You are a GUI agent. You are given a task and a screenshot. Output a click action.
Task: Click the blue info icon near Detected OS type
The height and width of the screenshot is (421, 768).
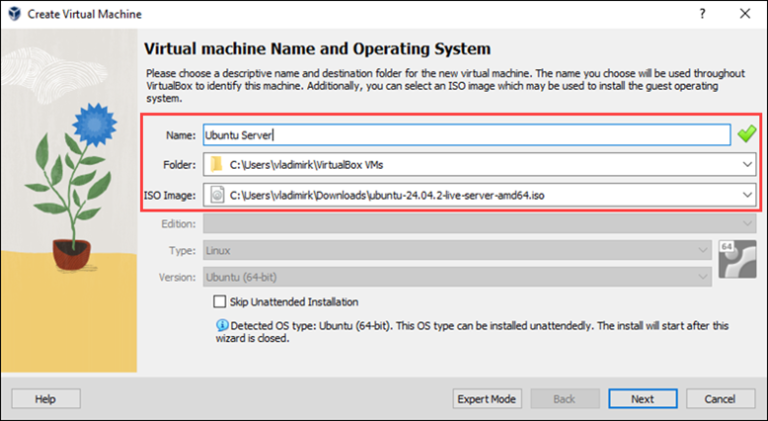click(x=221, y=325)
